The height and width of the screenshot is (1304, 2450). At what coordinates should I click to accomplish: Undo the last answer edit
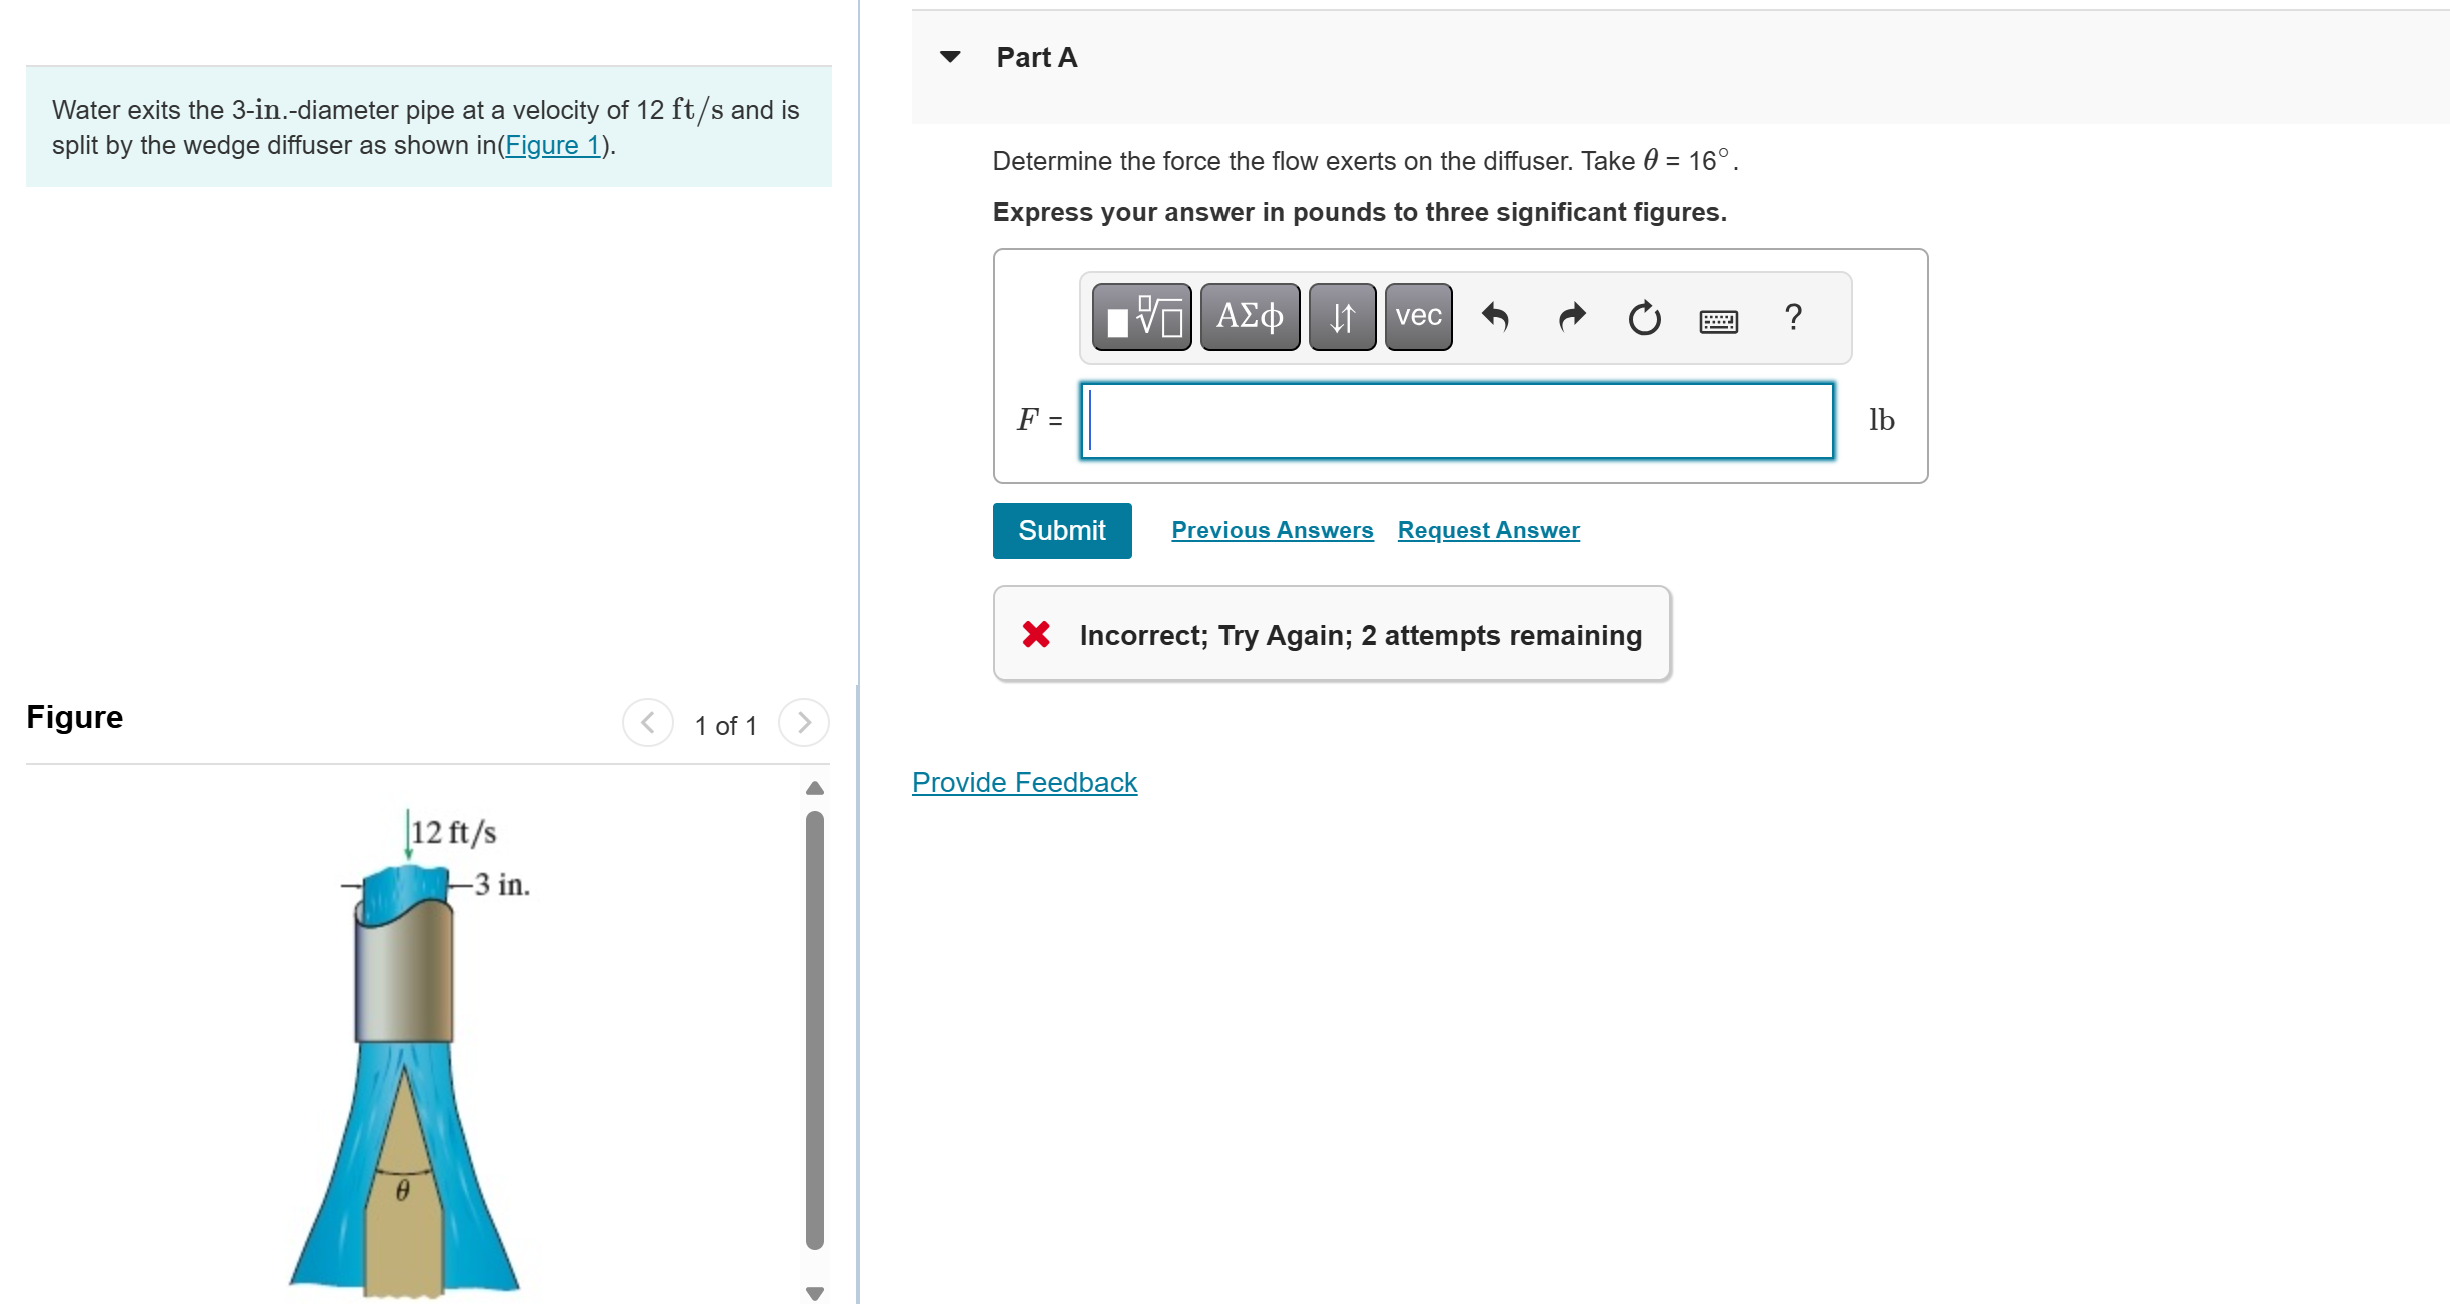coord(1495,317)
